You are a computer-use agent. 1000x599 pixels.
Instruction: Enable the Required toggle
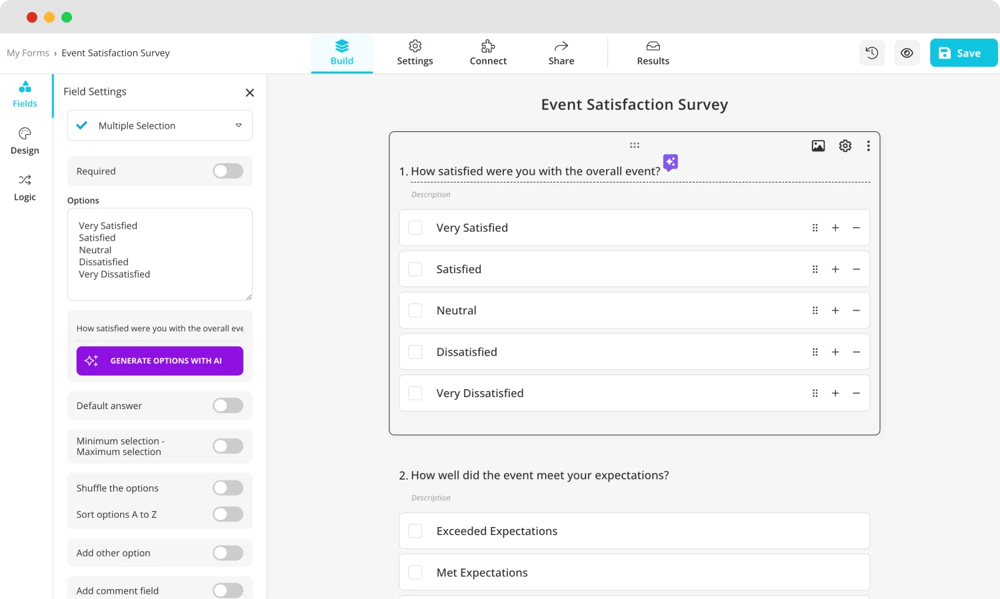click(x=228, y=171)
